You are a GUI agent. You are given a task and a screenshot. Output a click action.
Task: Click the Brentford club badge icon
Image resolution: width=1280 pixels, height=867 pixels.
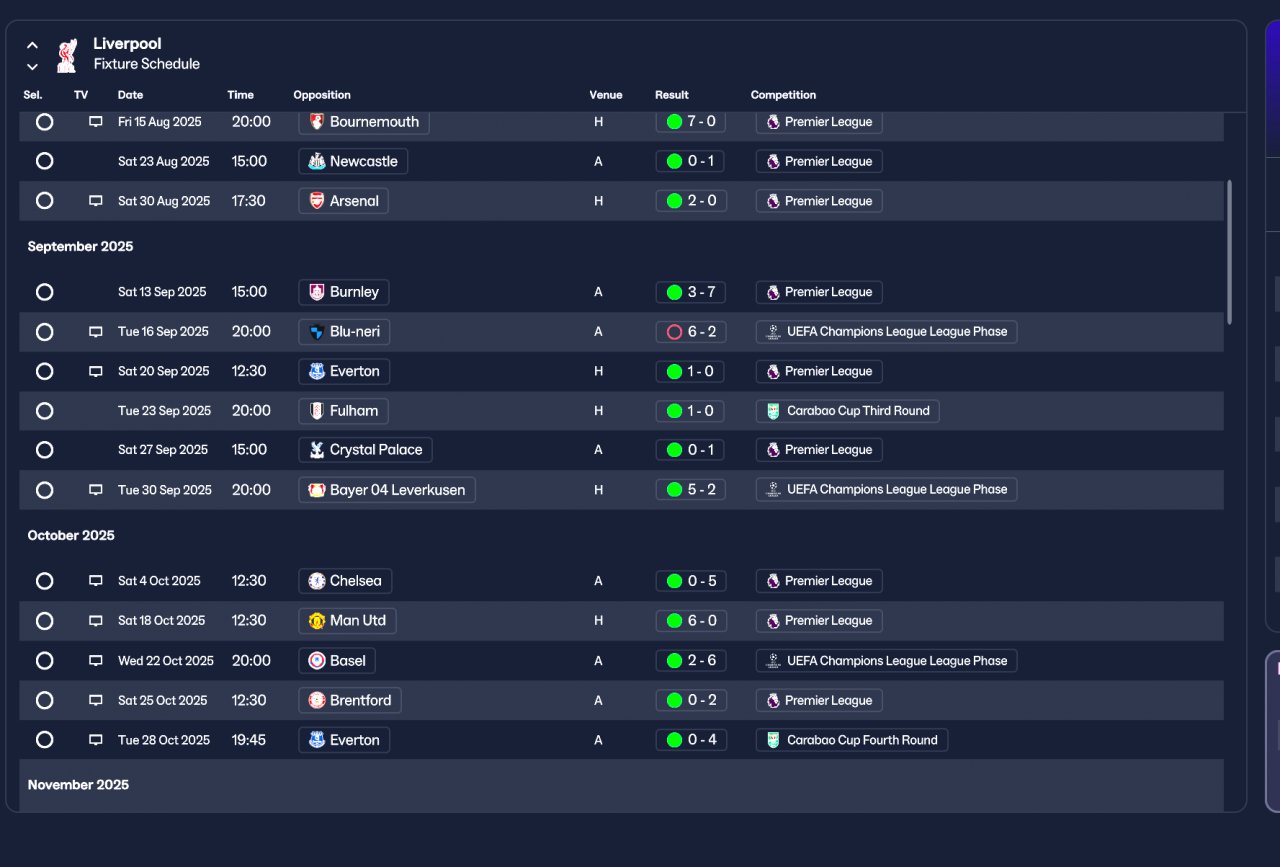pyautogui.click(x=317, y=701)
